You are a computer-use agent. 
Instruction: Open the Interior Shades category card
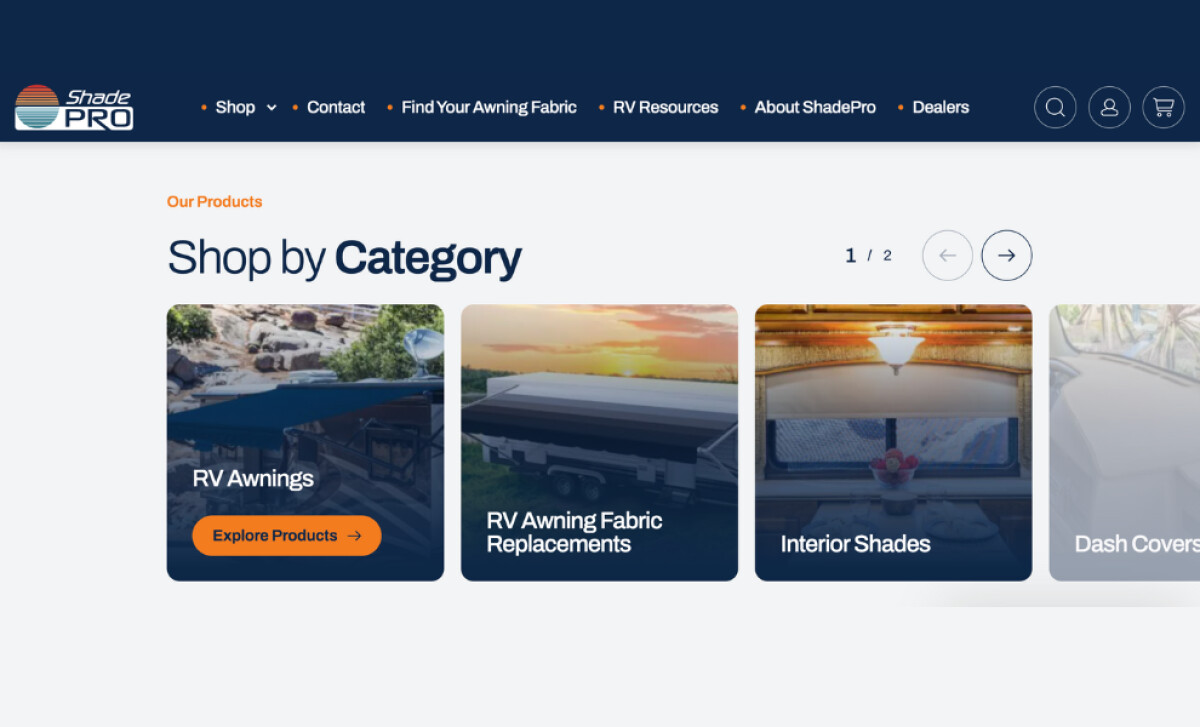point(893,442)
